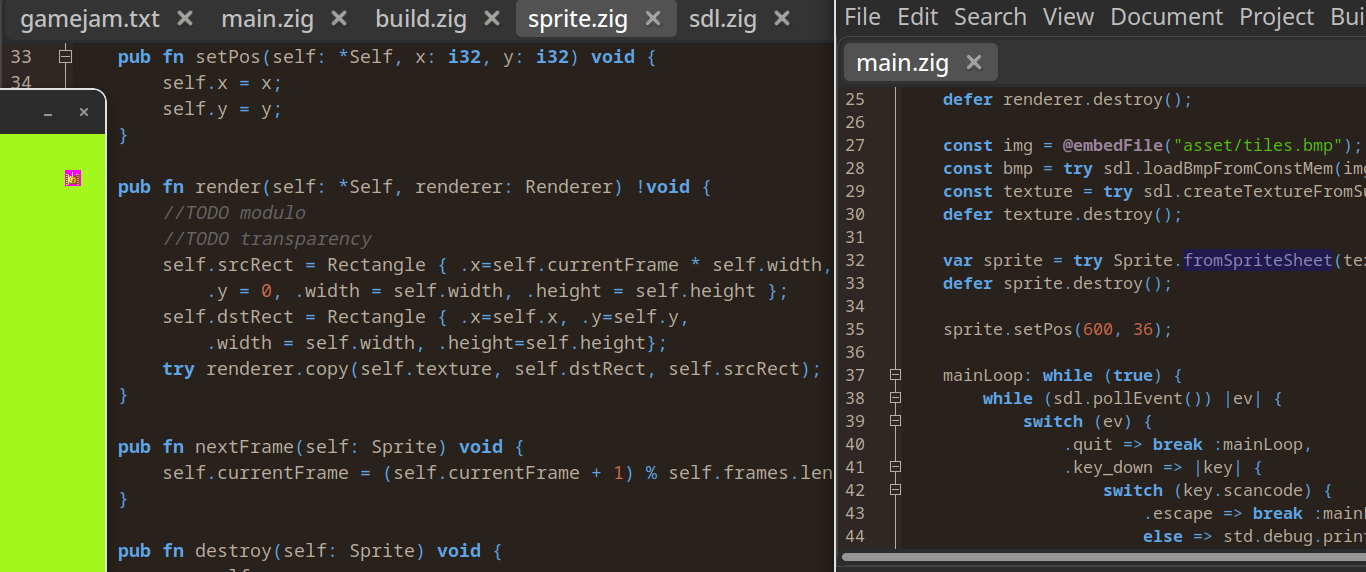Open the Search menu
This screenshot has width=1366, height=572.
click(990, 17)
